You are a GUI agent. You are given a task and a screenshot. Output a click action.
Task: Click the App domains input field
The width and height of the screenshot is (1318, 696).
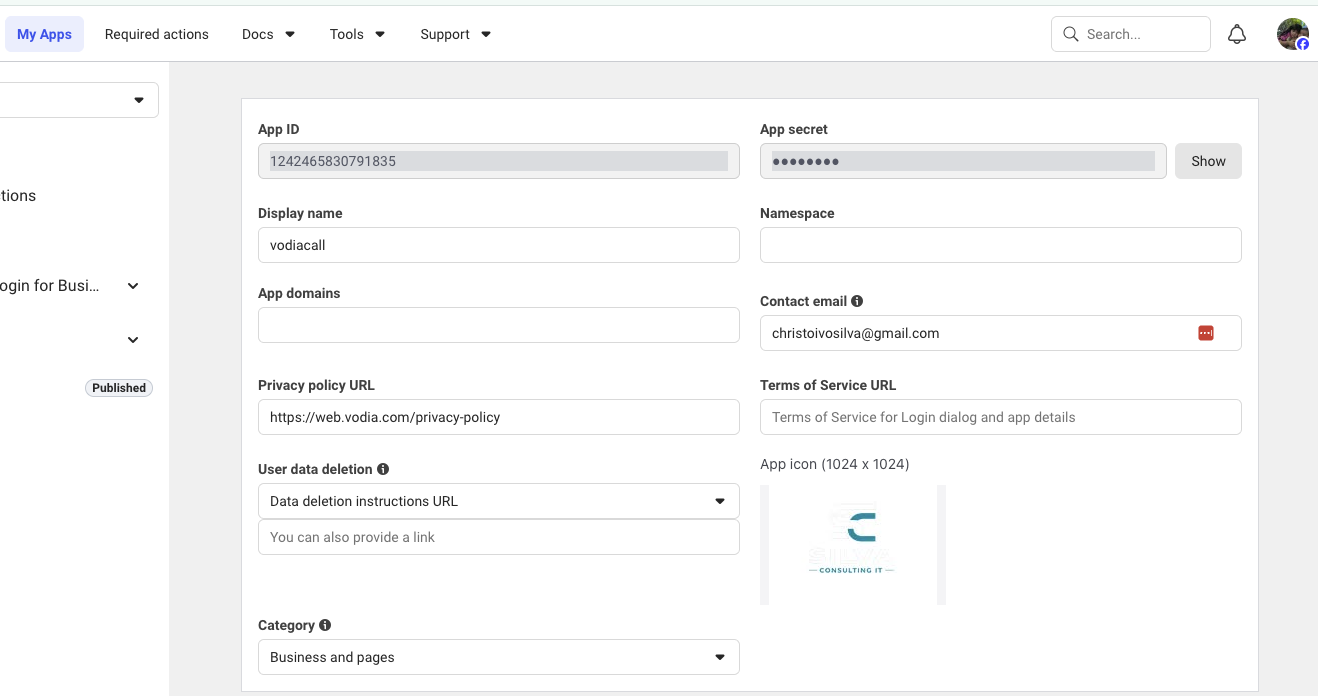point(498,325)
